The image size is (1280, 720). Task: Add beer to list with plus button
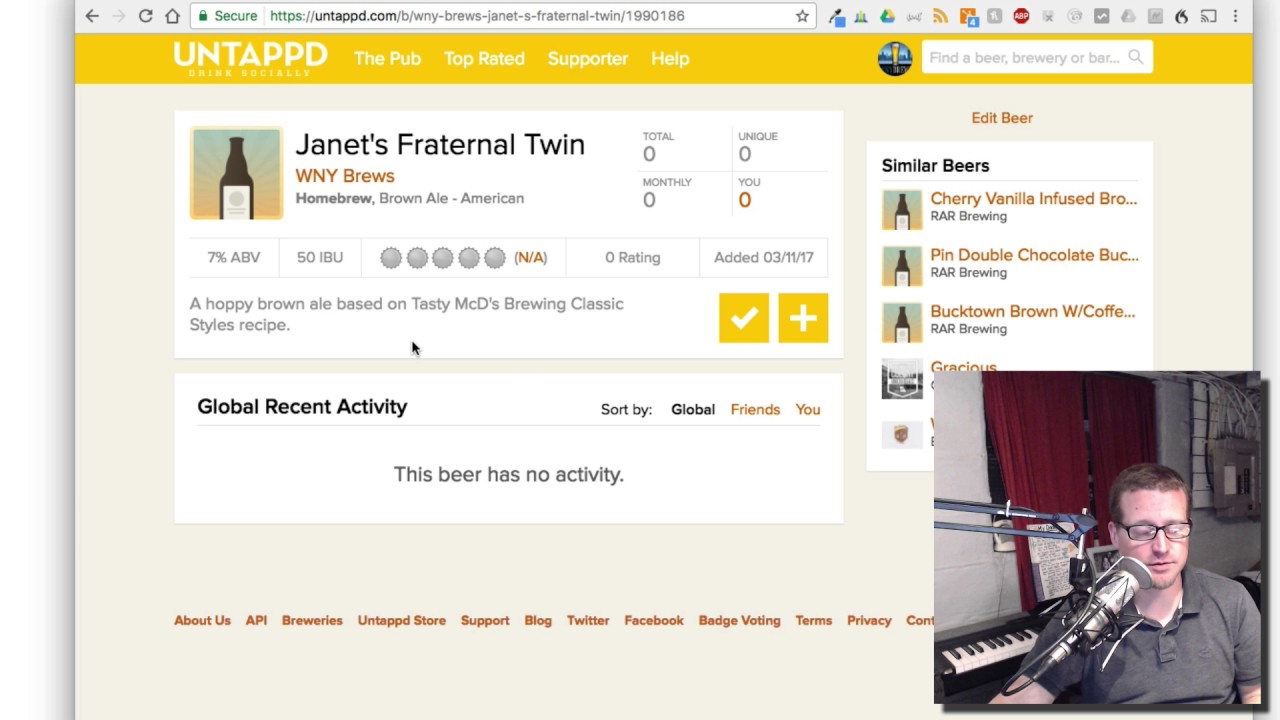click(803, 318)
